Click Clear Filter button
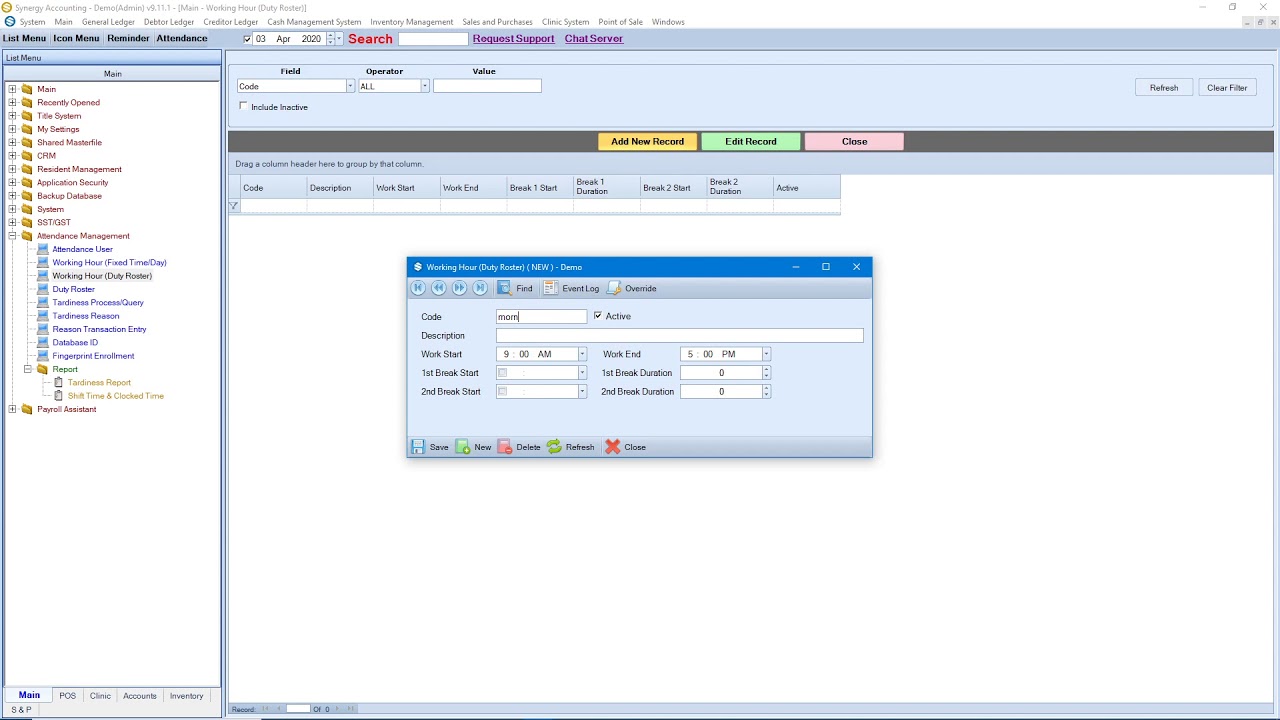The image size is (1280, 720). [1227, 88]
